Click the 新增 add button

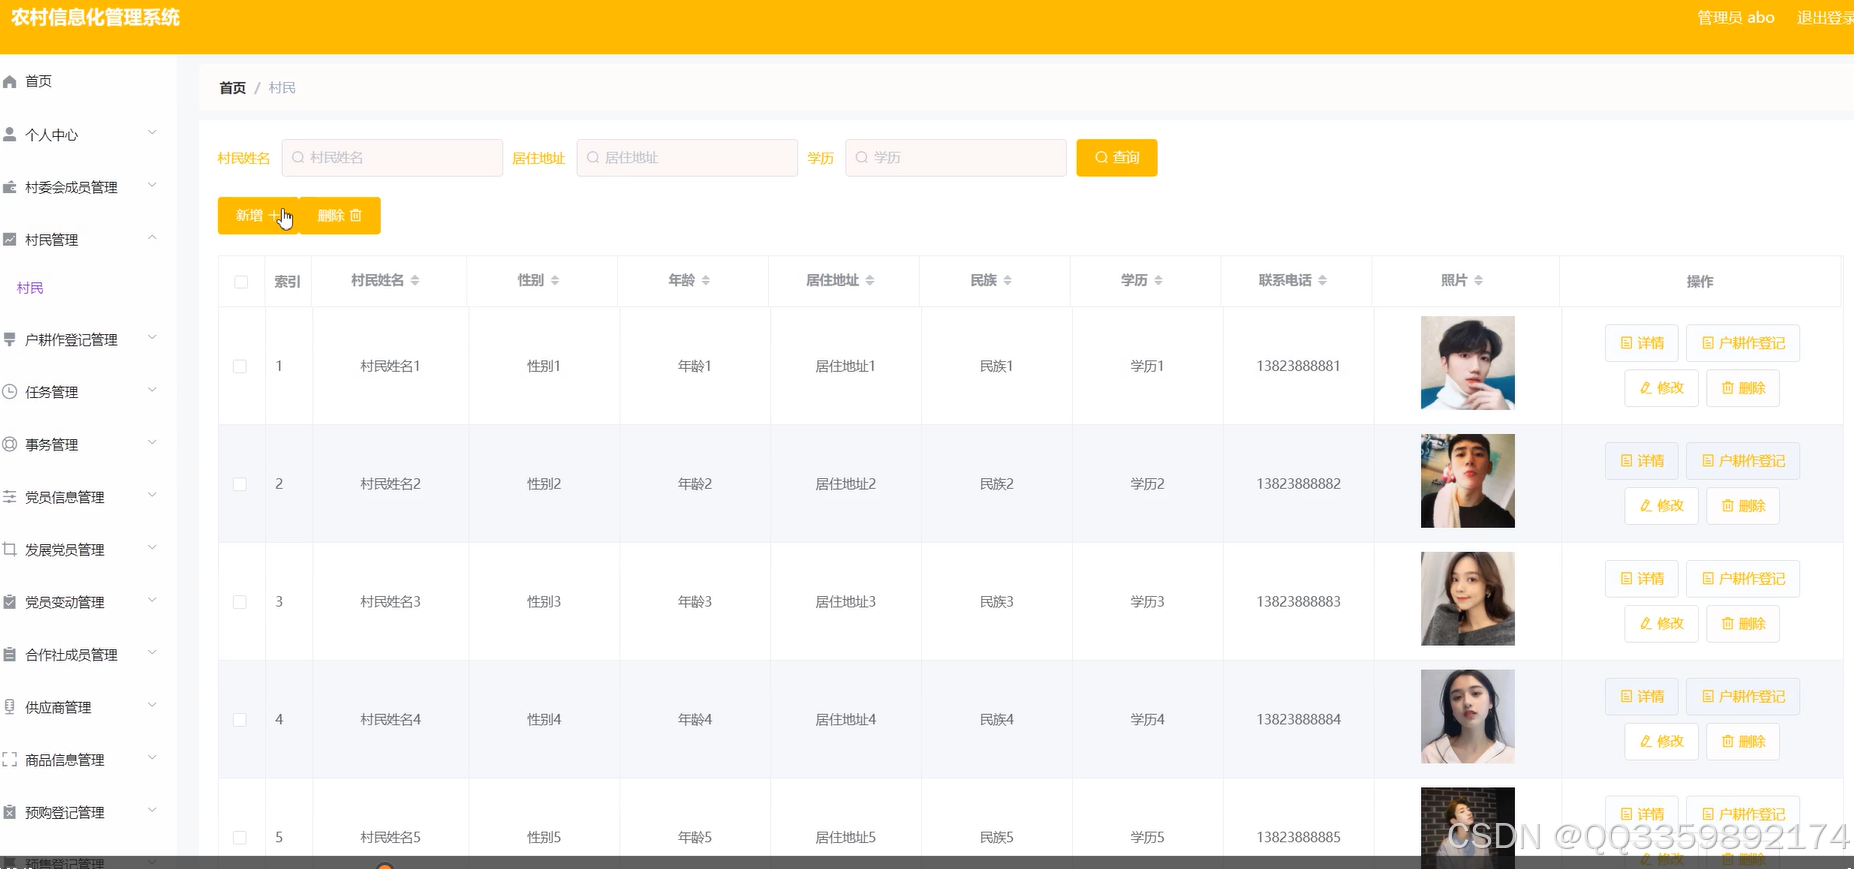tap(258, 215)
